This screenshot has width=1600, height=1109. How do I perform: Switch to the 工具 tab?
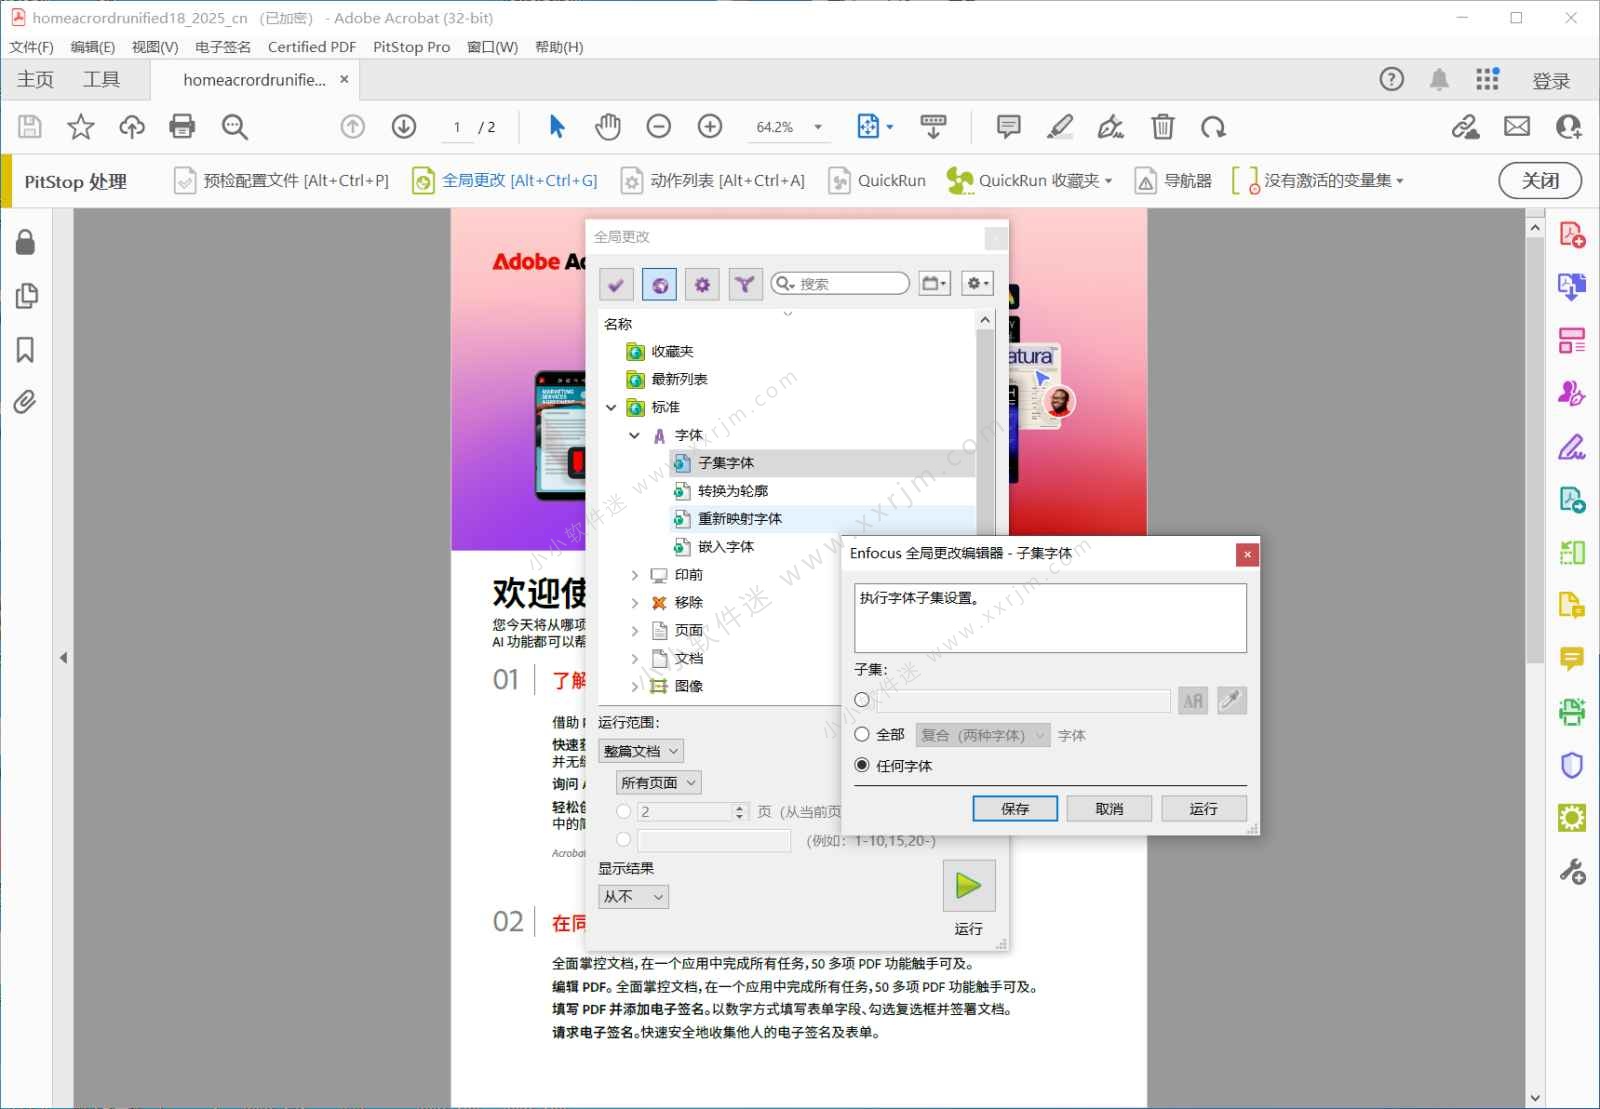(x=101, y=80)
